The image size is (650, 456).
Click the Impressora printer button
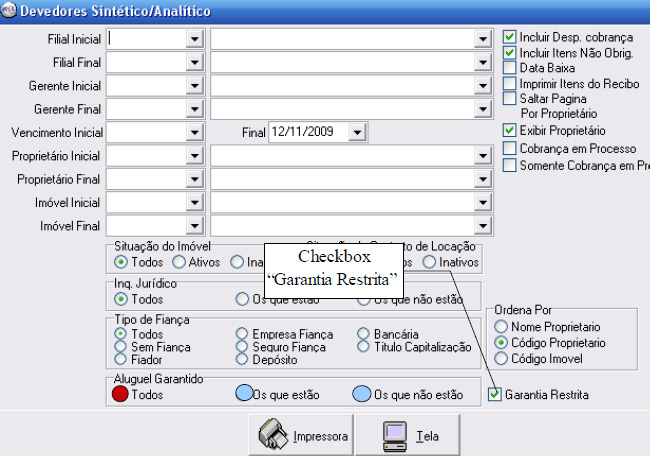coord(304,436)
